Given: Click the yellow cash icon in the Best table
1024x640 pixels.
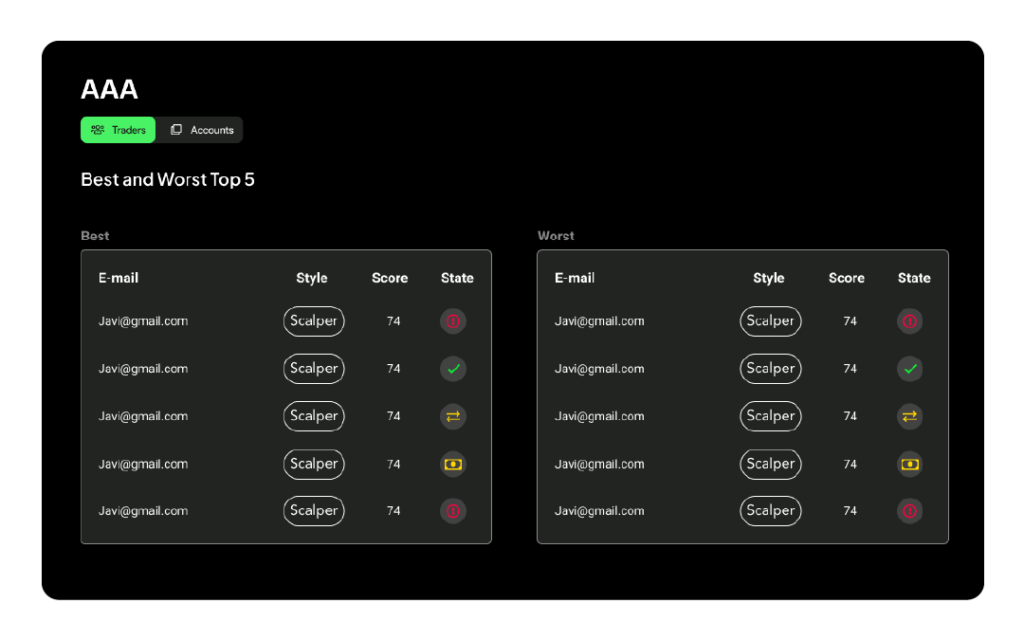Looking at the screenshot, I should [x=453, y=464].
